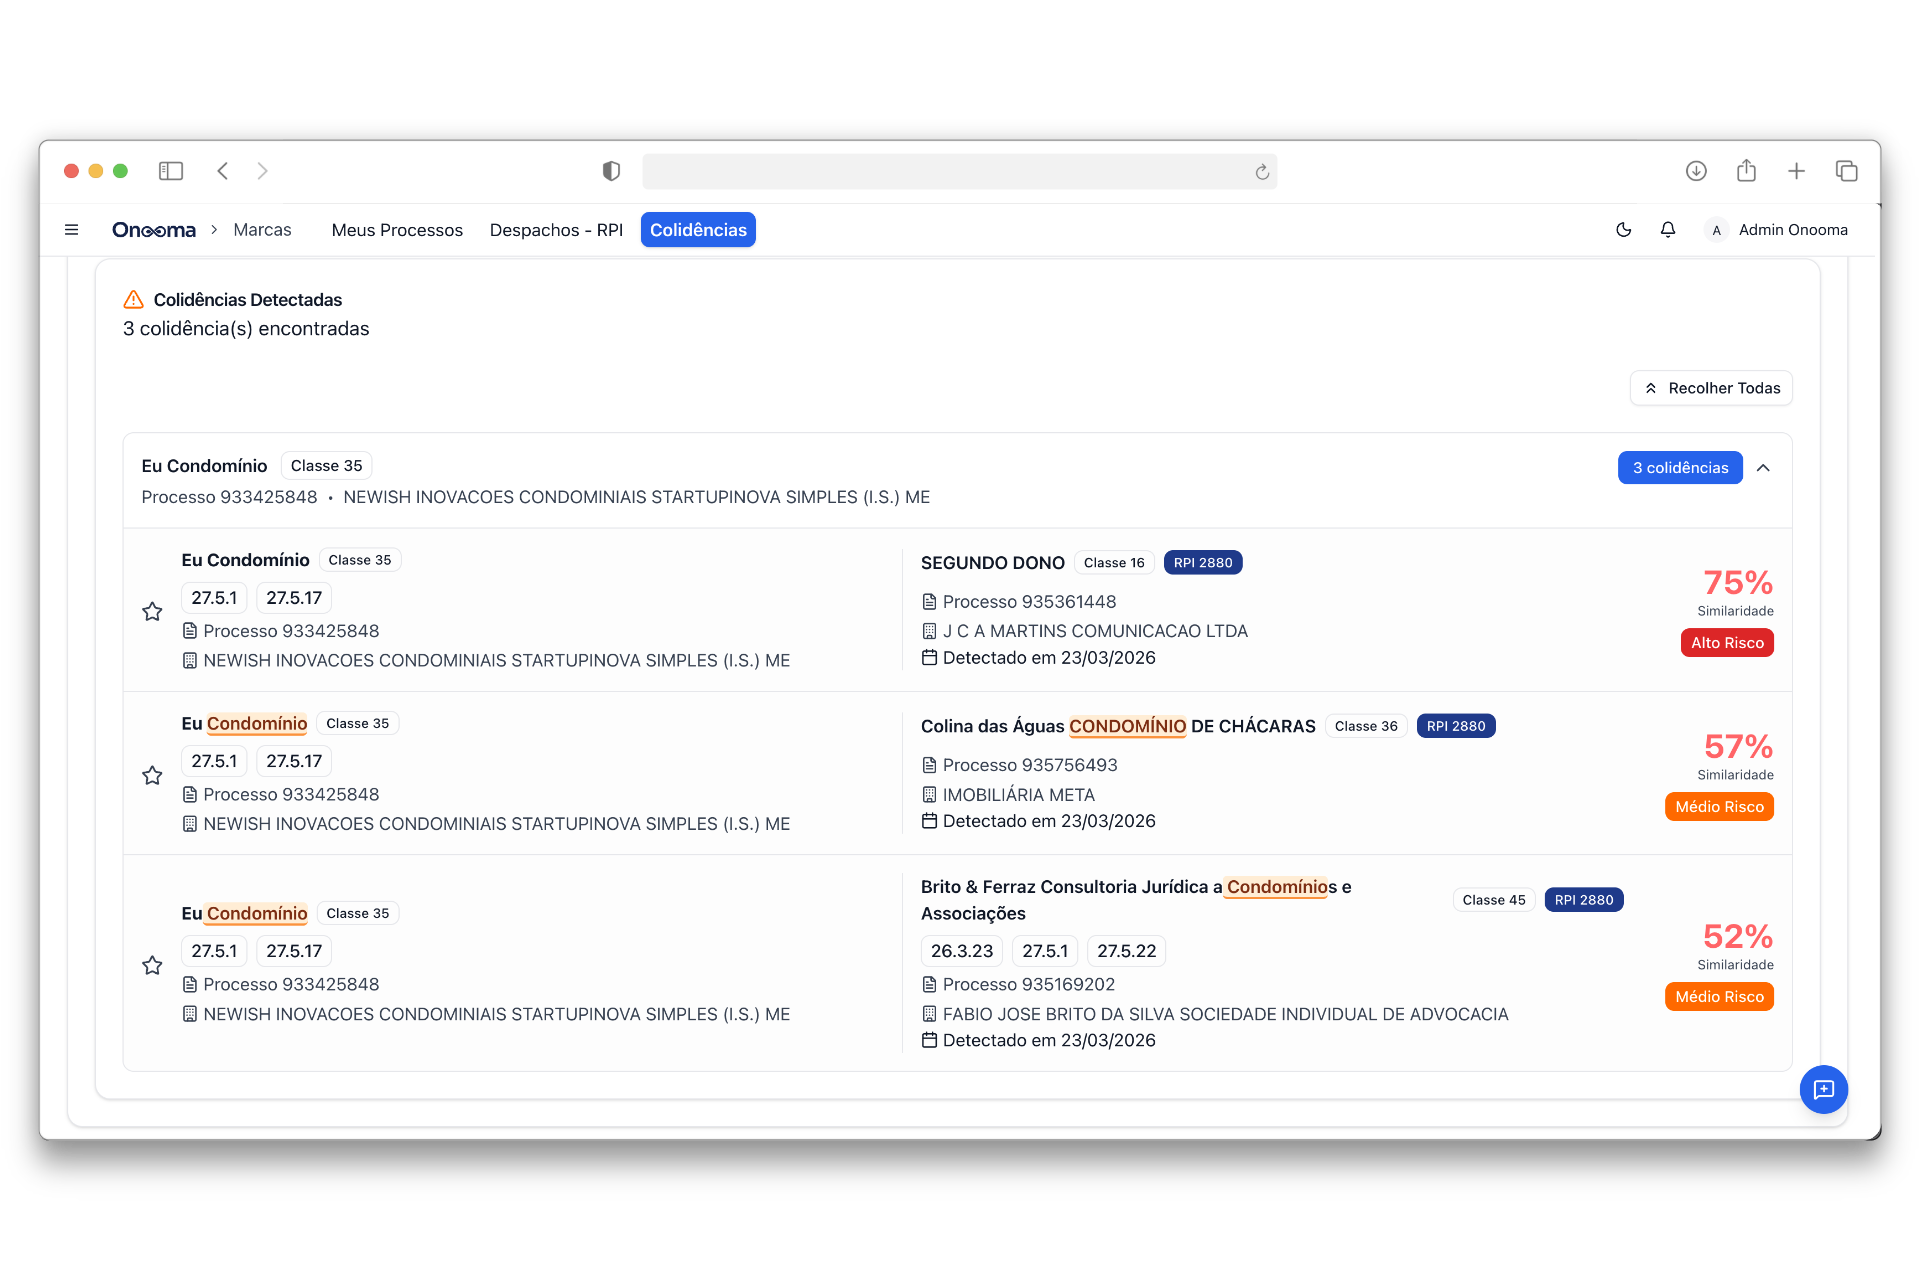Reload the page with the refresh icon
Screen dimensions: 1920x1280
(1260, 171)
